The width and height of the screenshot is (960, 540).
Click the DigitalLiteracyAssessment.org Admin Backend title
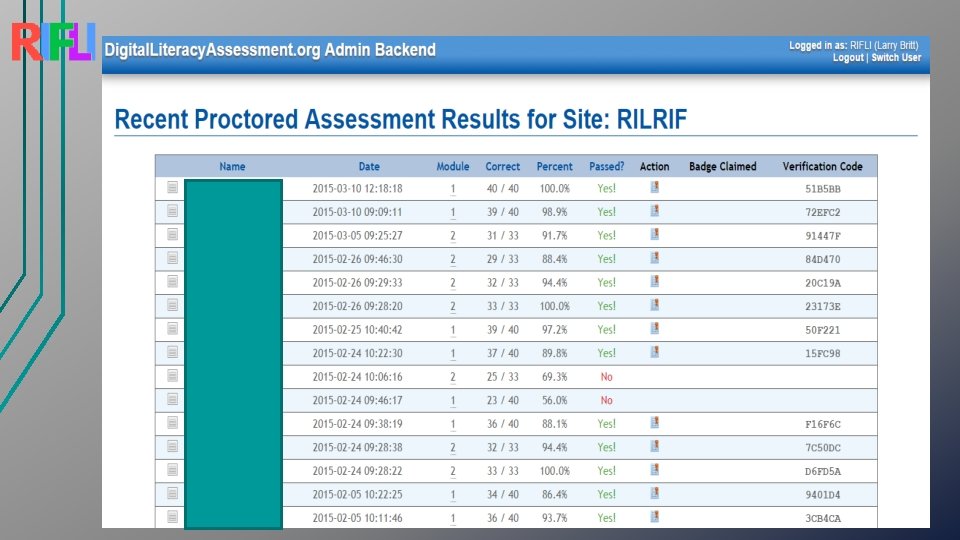[x=270, y=50]
